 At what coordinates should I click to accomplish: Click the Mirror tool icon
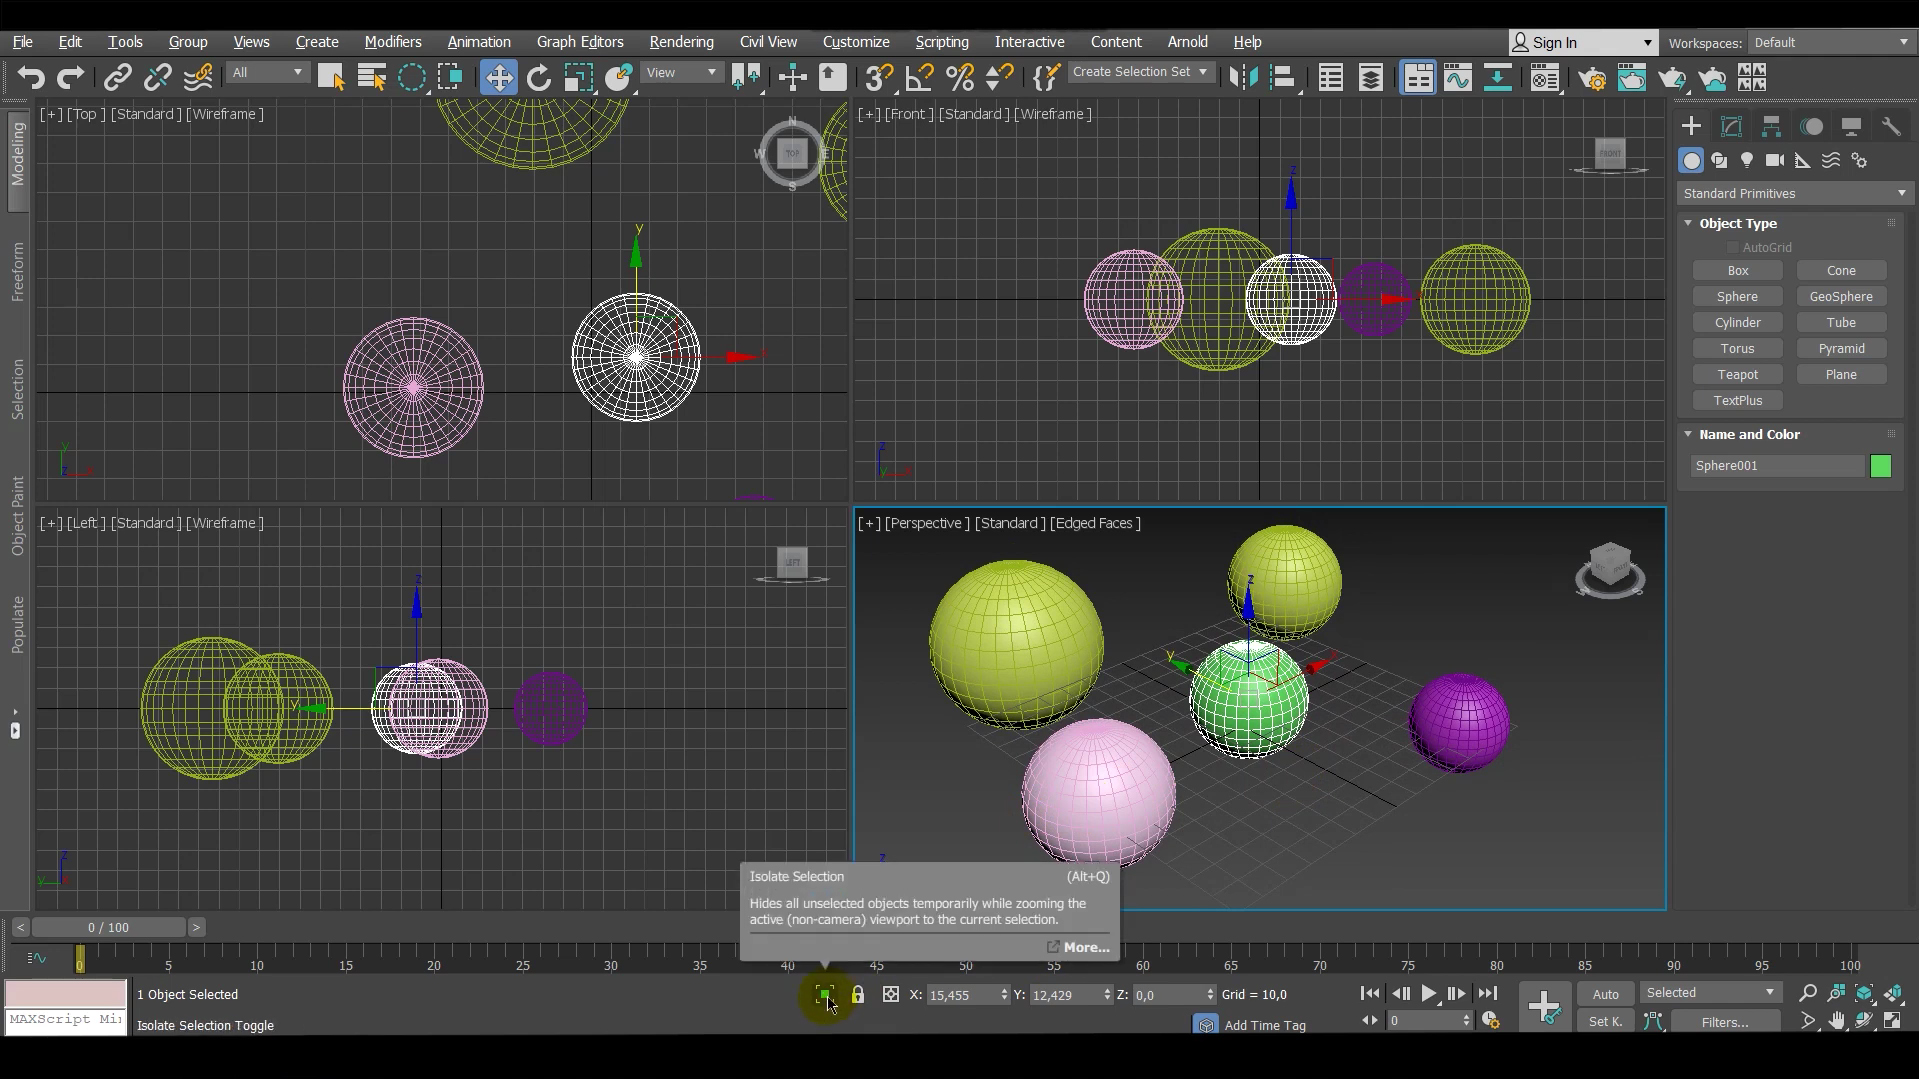(x=1243, y=78)
